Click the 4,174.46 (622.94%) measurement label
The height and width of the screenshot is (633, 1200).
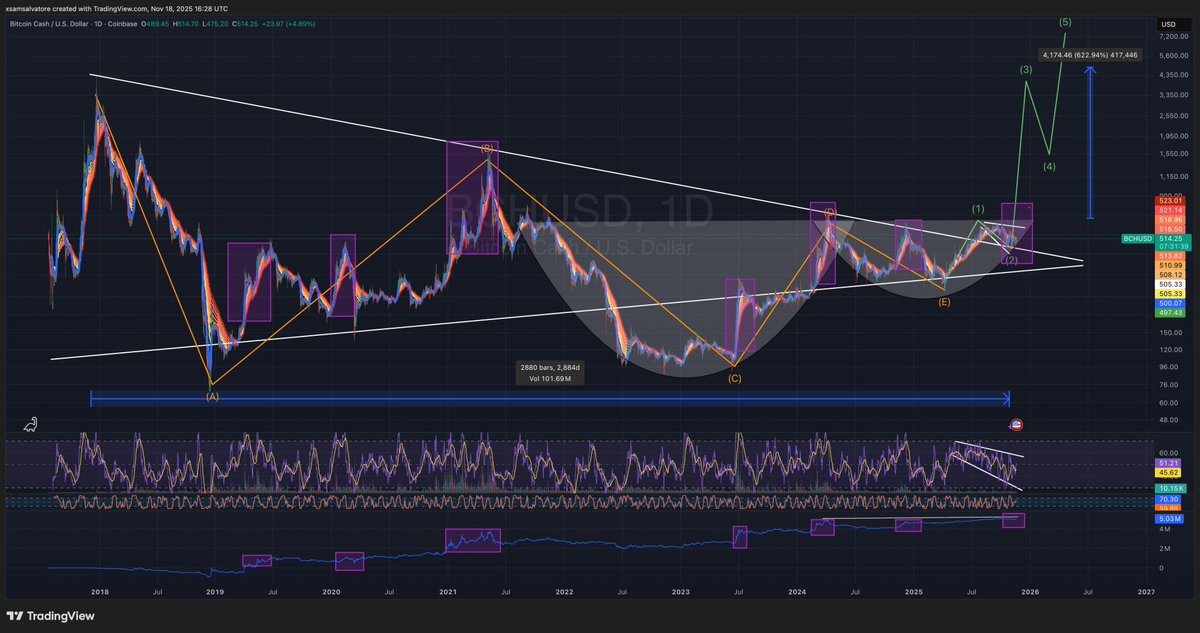[x=1087, y=54]
